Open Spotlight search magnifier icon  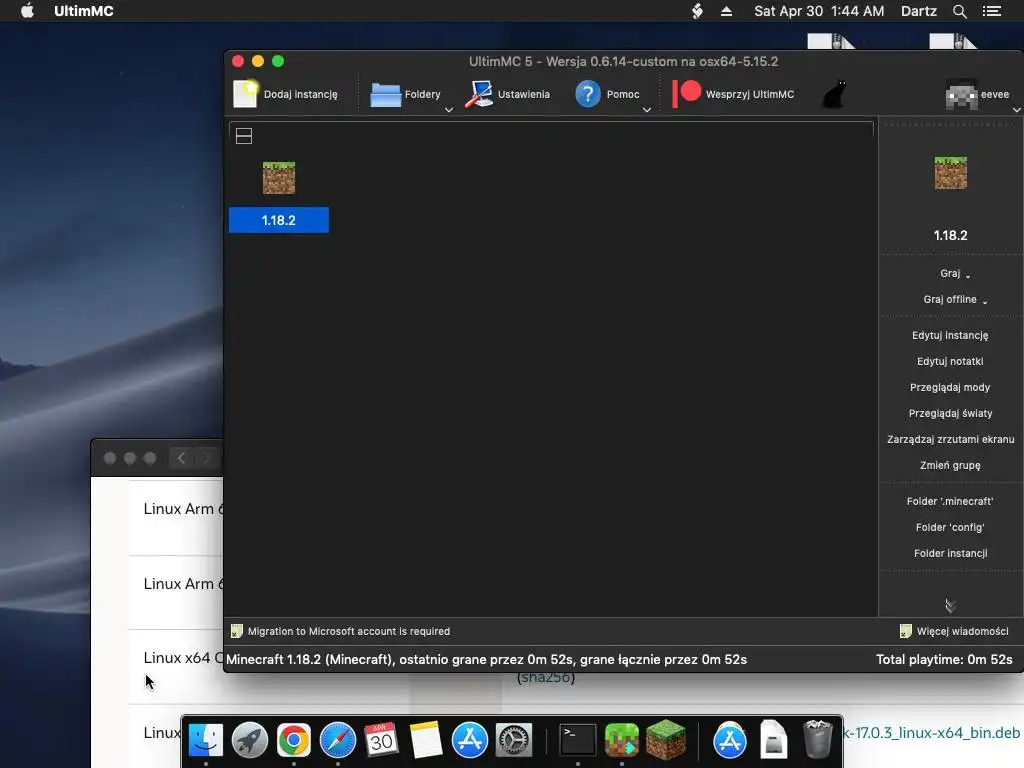coord(959,11)
